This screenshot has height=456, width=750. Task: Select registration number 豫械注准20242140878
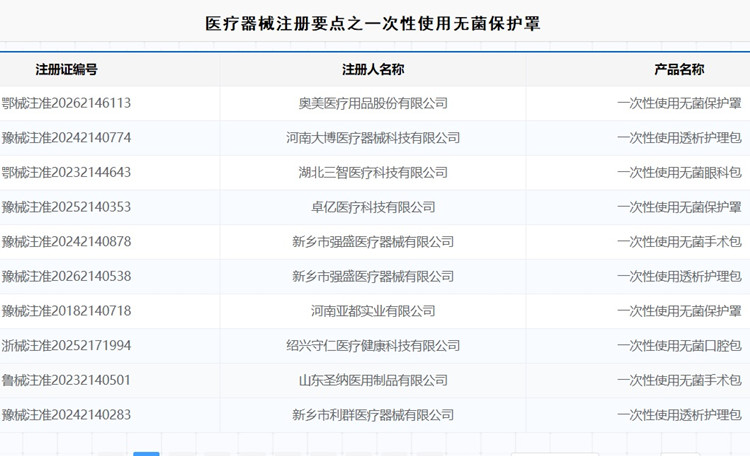[x=66, y=242]
